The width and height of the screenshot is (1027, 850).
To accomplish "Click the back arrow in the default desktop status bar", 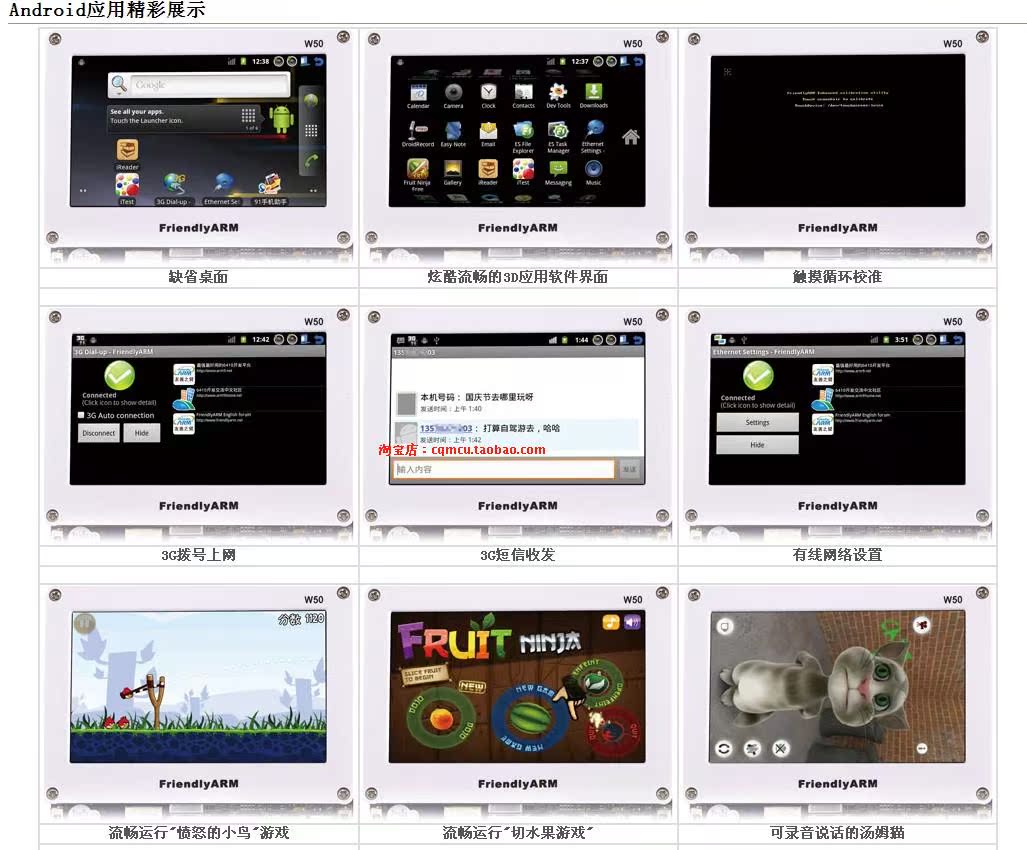I will point(319,62).
